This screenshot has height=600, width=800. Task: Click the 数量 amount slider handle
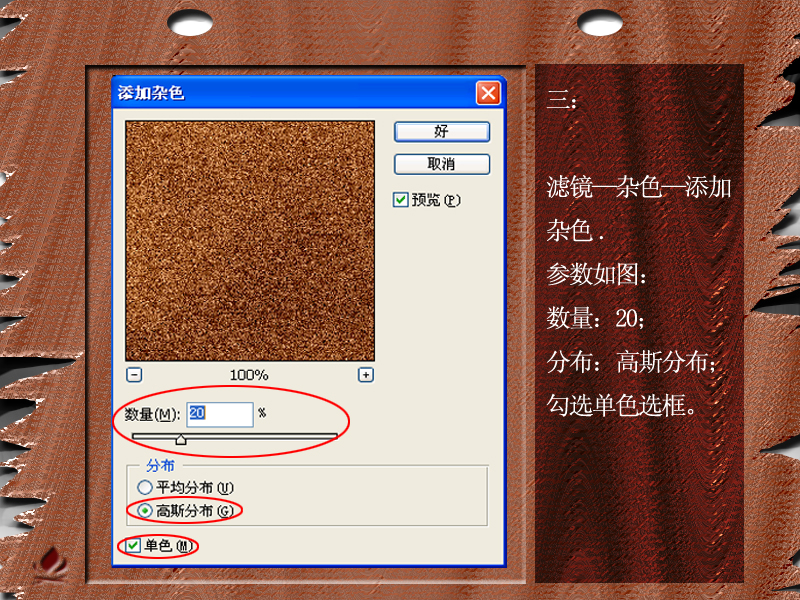tap(181, 439)
